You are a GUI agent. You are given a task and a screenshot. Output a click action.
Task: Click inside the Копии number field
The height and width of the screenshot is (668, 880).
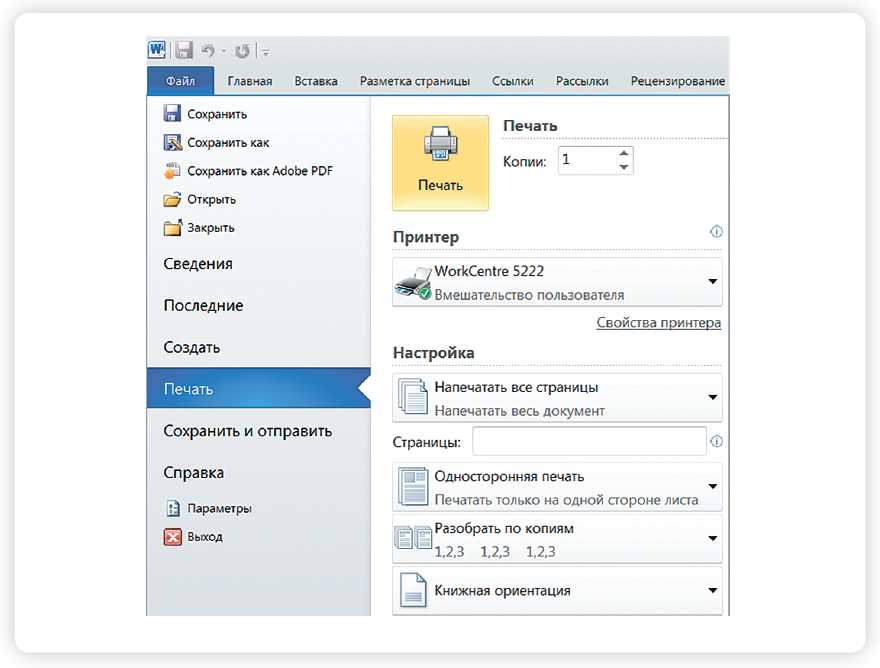587,161
